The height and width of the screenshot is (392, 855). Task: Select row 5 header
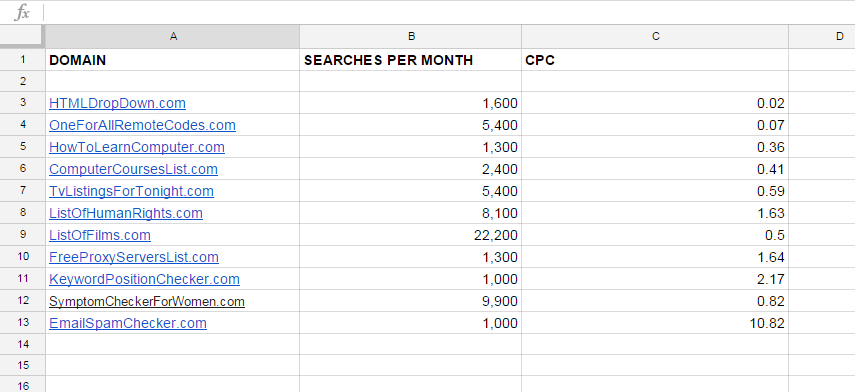point(22,147)
